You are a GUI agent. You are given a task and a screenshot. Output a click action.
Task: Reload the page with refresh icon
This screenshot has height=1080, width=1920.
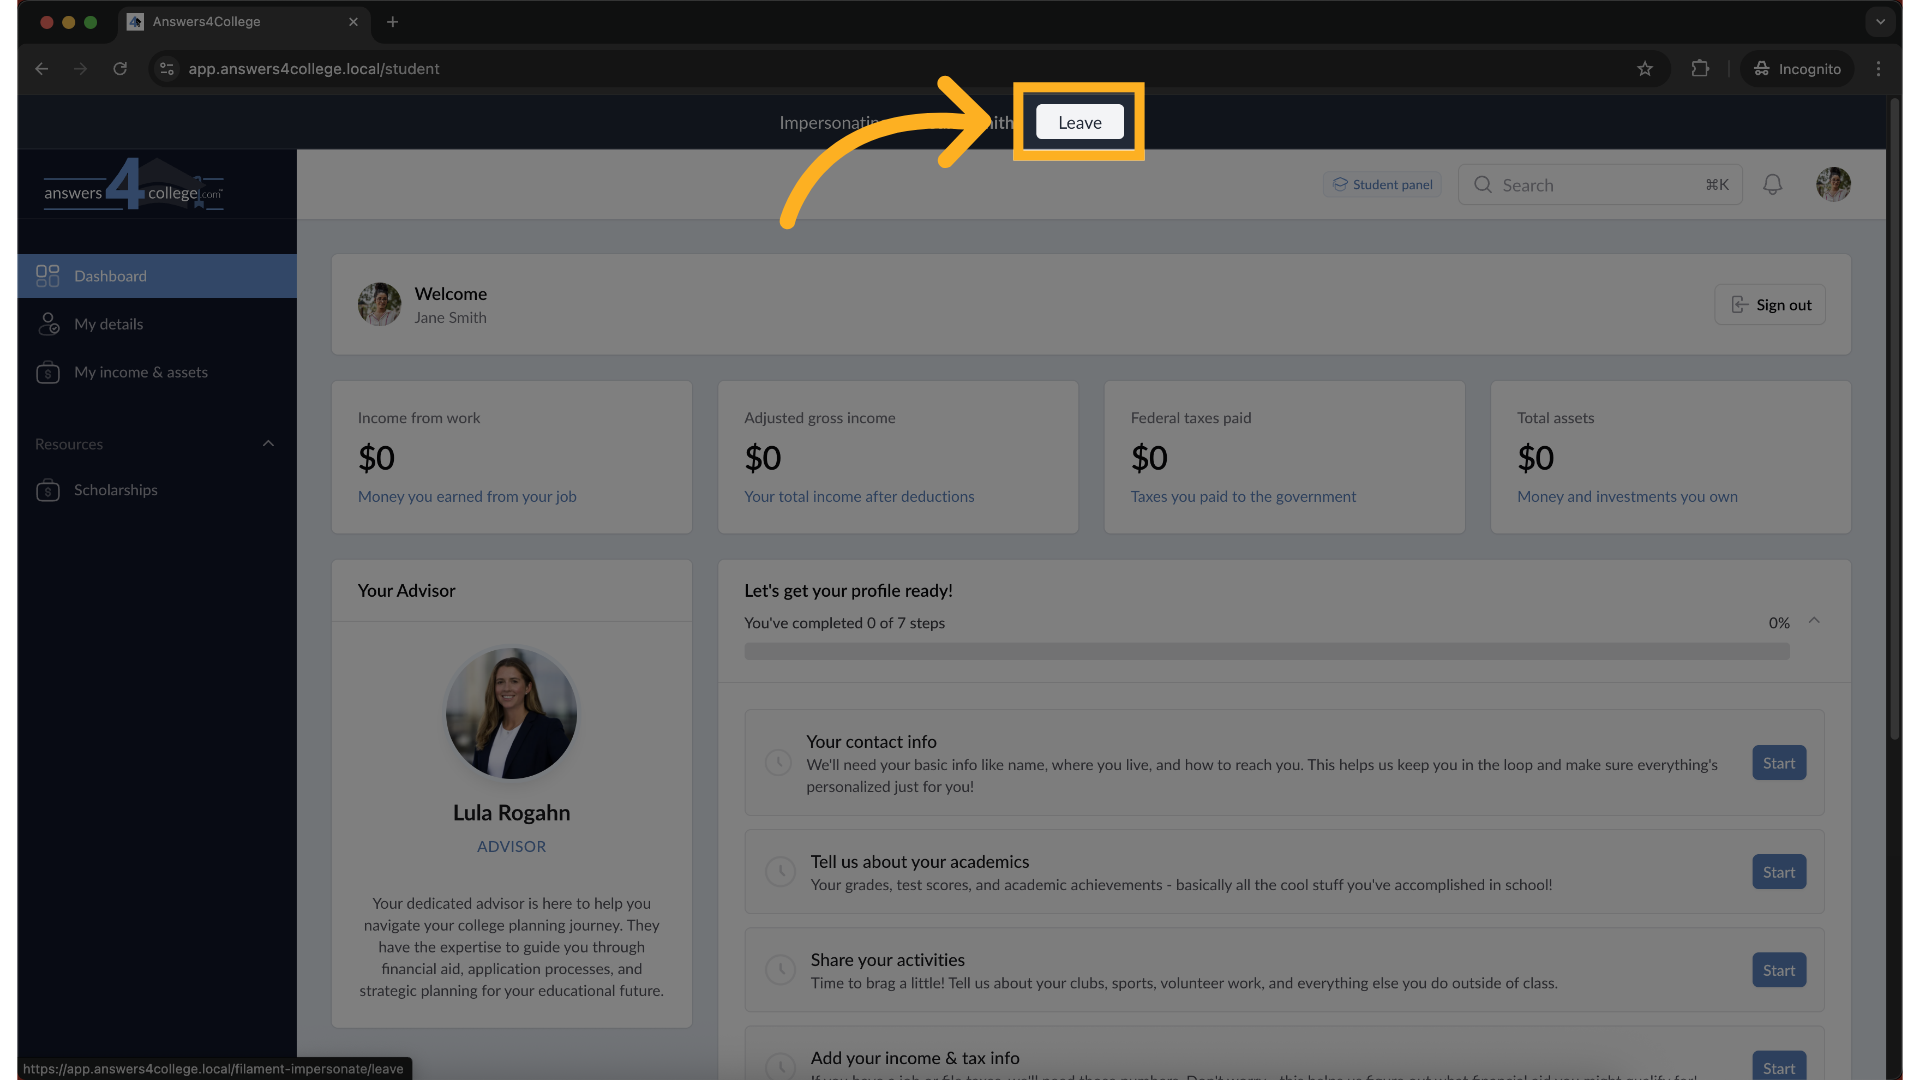120,69
